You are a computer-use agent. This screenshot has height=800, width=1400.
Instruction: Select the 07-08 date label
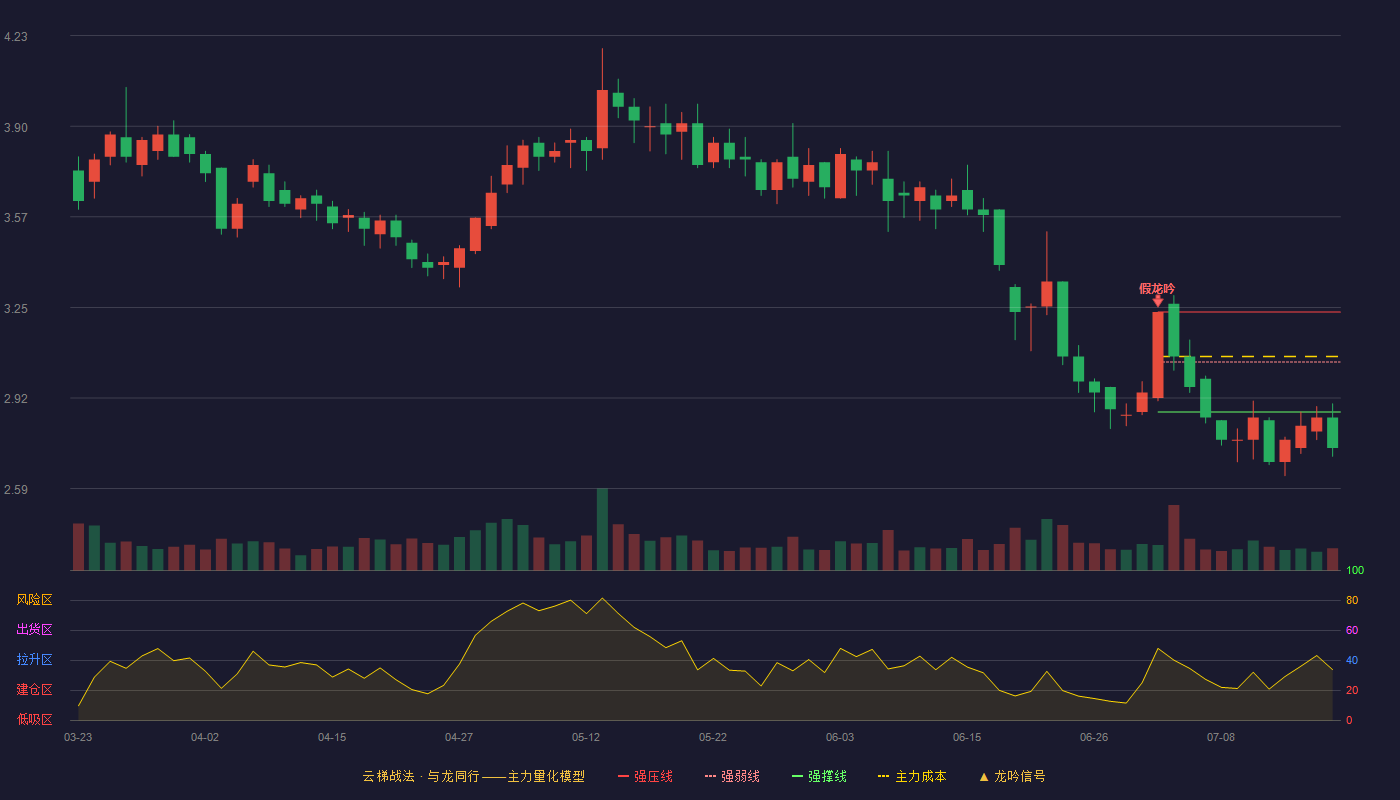point(1221,737)
